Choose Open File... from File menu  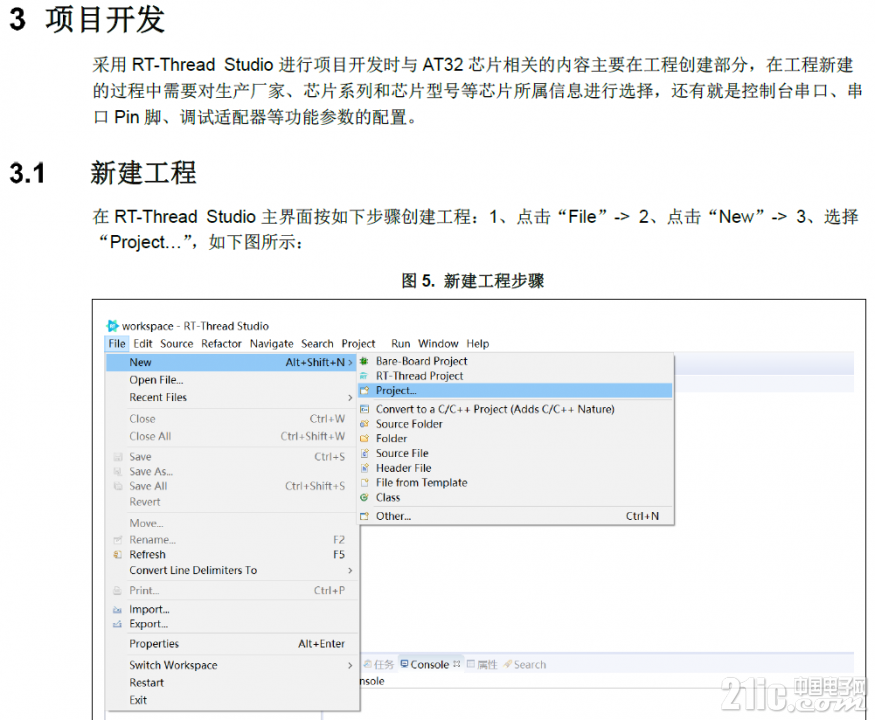pyautogui.click(x=232, y=380)
